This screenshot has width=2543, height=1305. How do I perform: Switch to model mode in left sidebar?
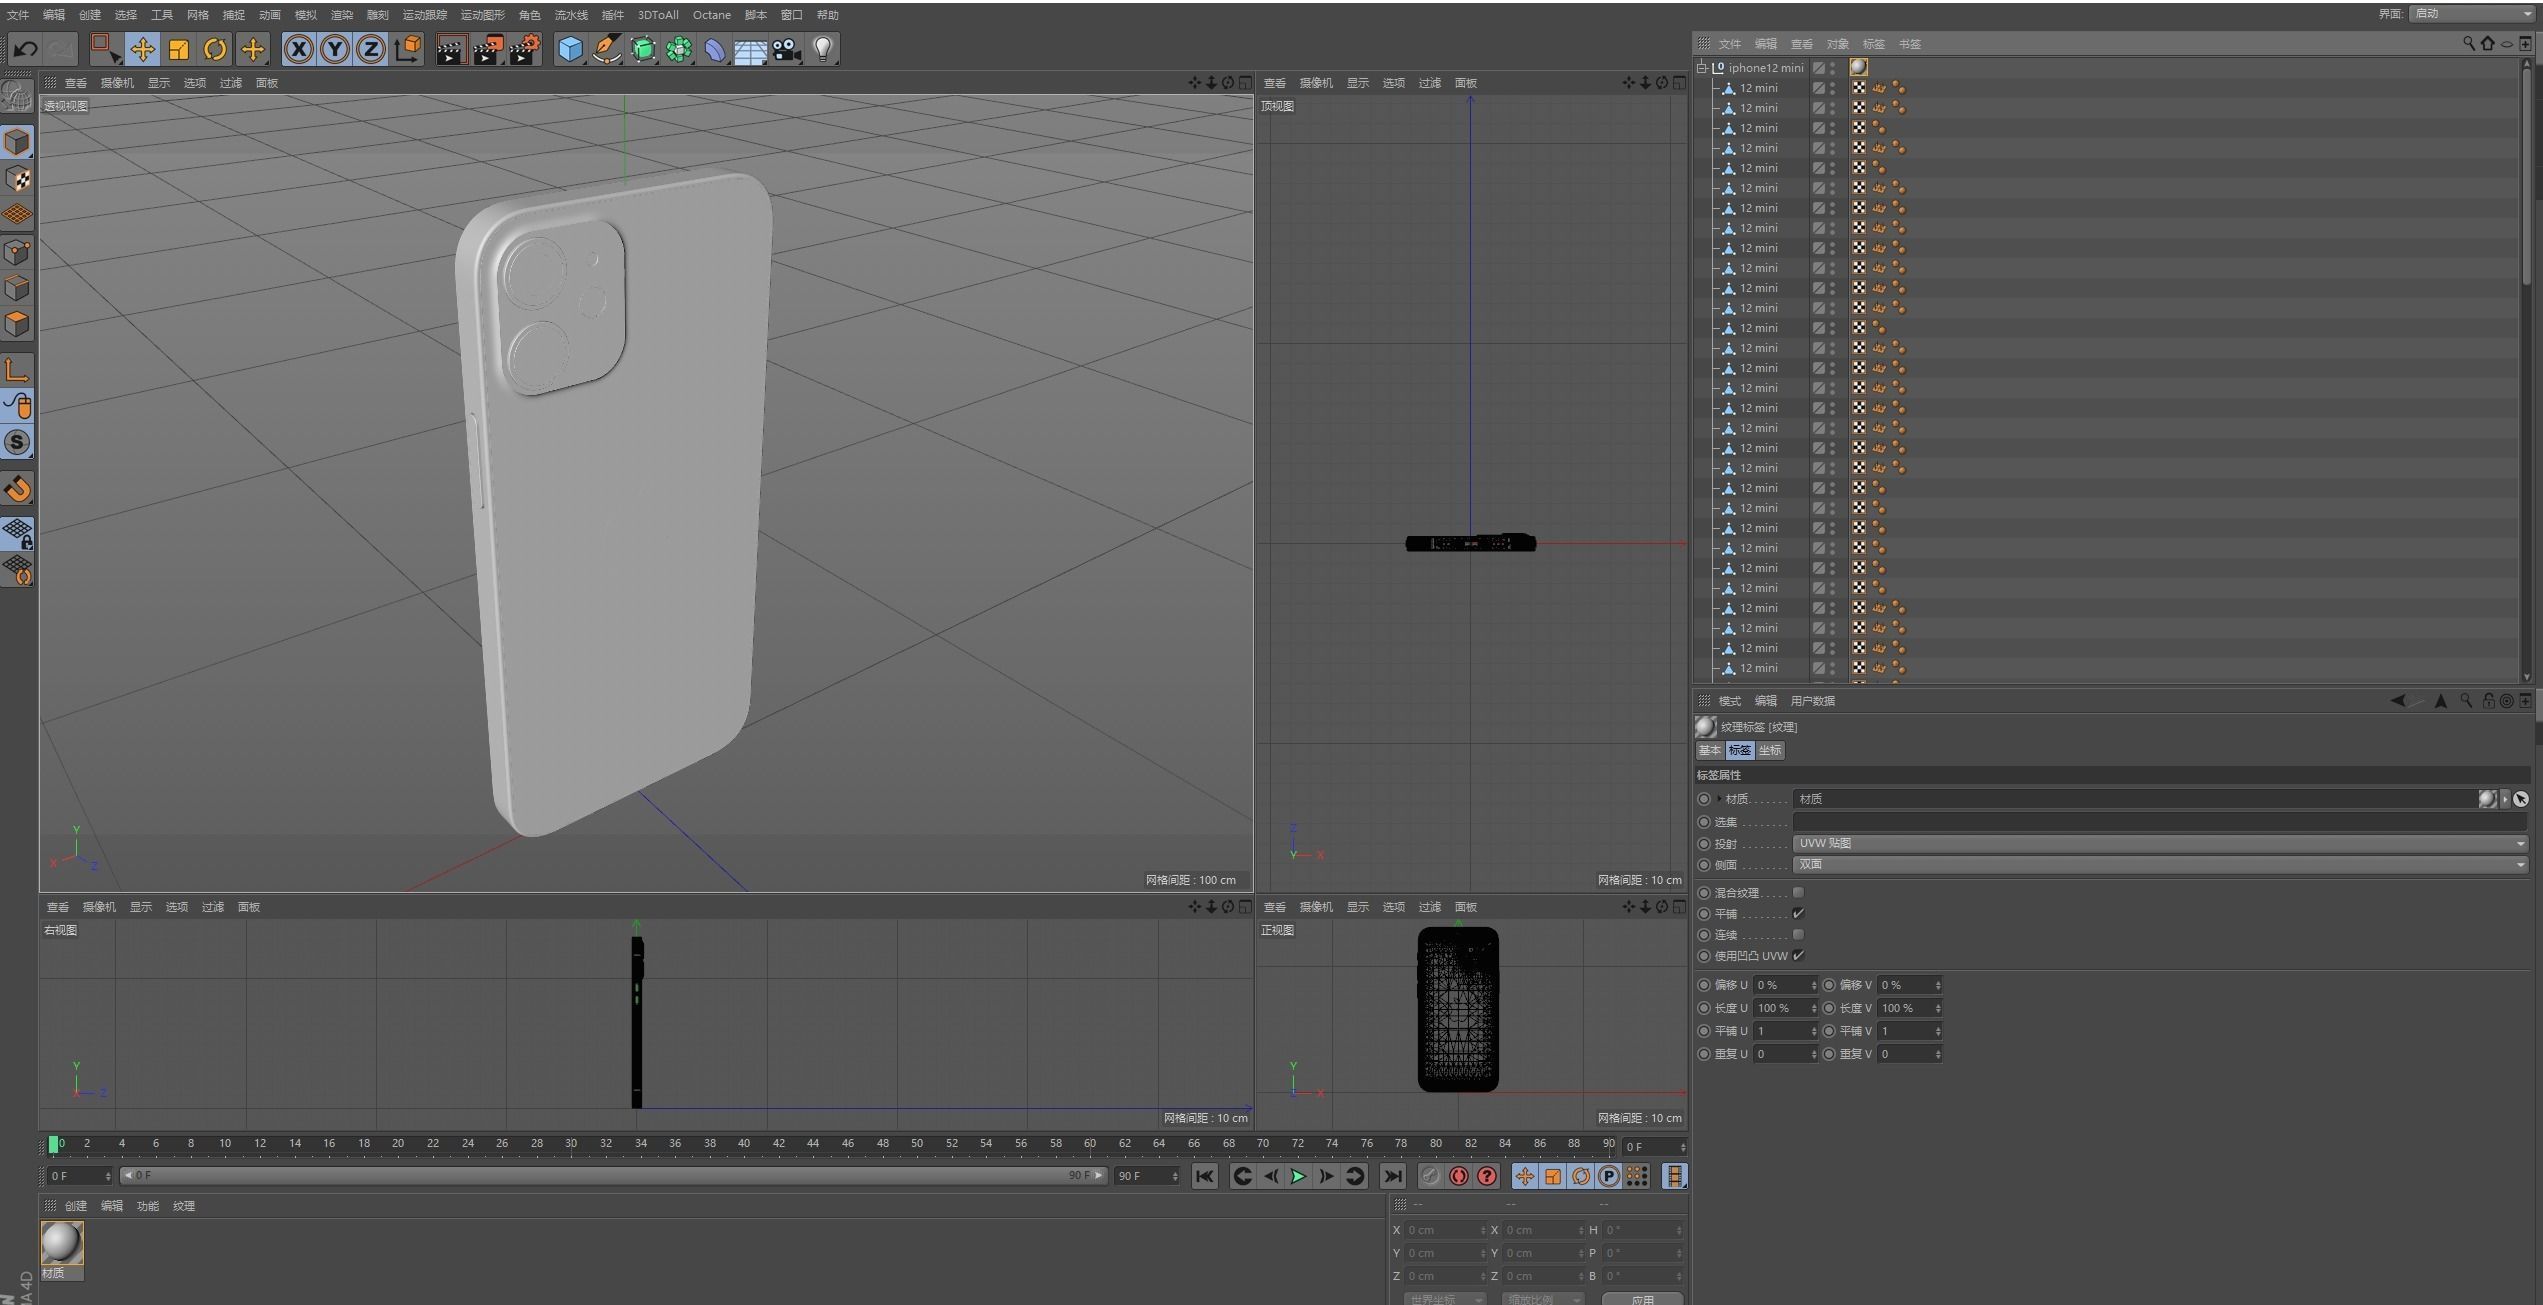pyautogui.click(x=17, y=142)
